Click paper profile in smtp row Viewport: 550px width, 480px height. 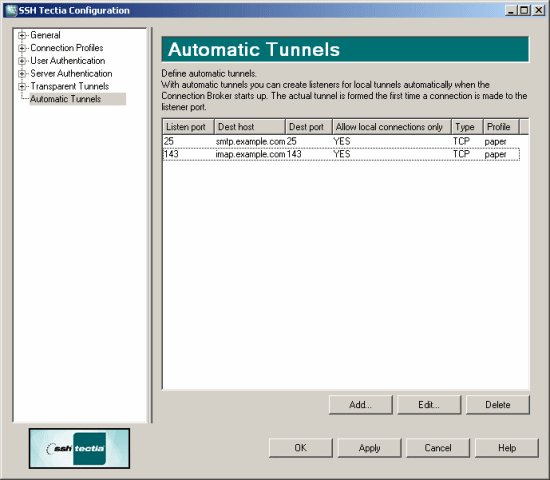(x=495, y=142)
